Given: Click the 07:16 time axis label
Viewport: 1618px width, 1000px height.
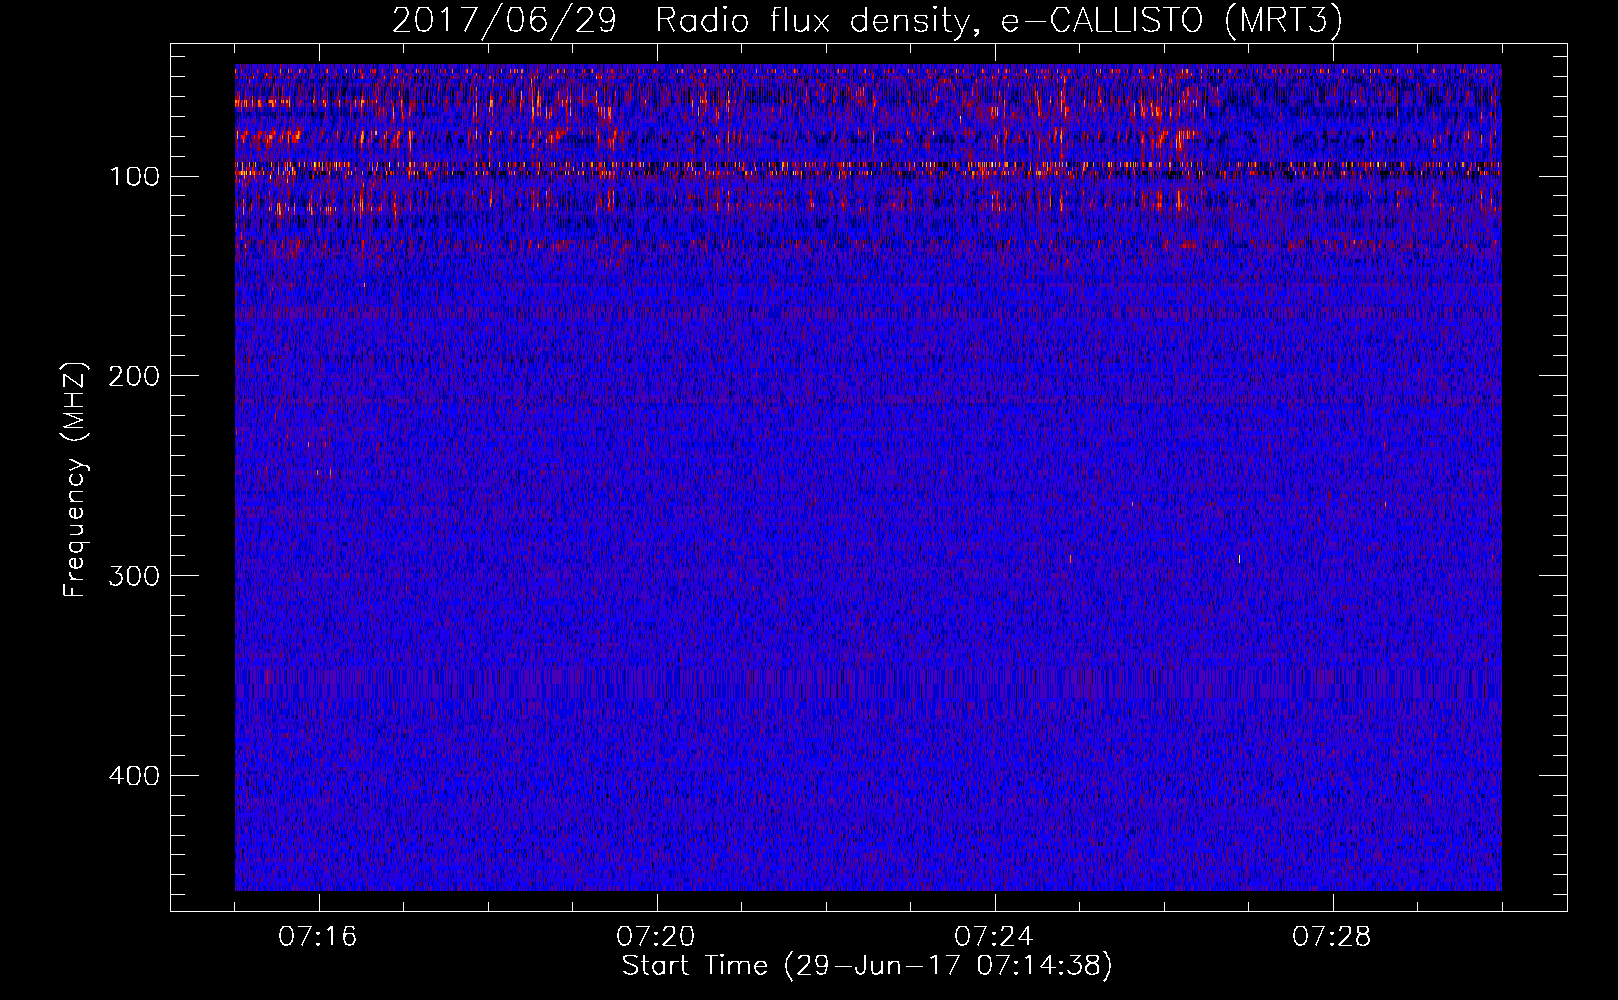Looking at the screenshot, I should 318,937.
